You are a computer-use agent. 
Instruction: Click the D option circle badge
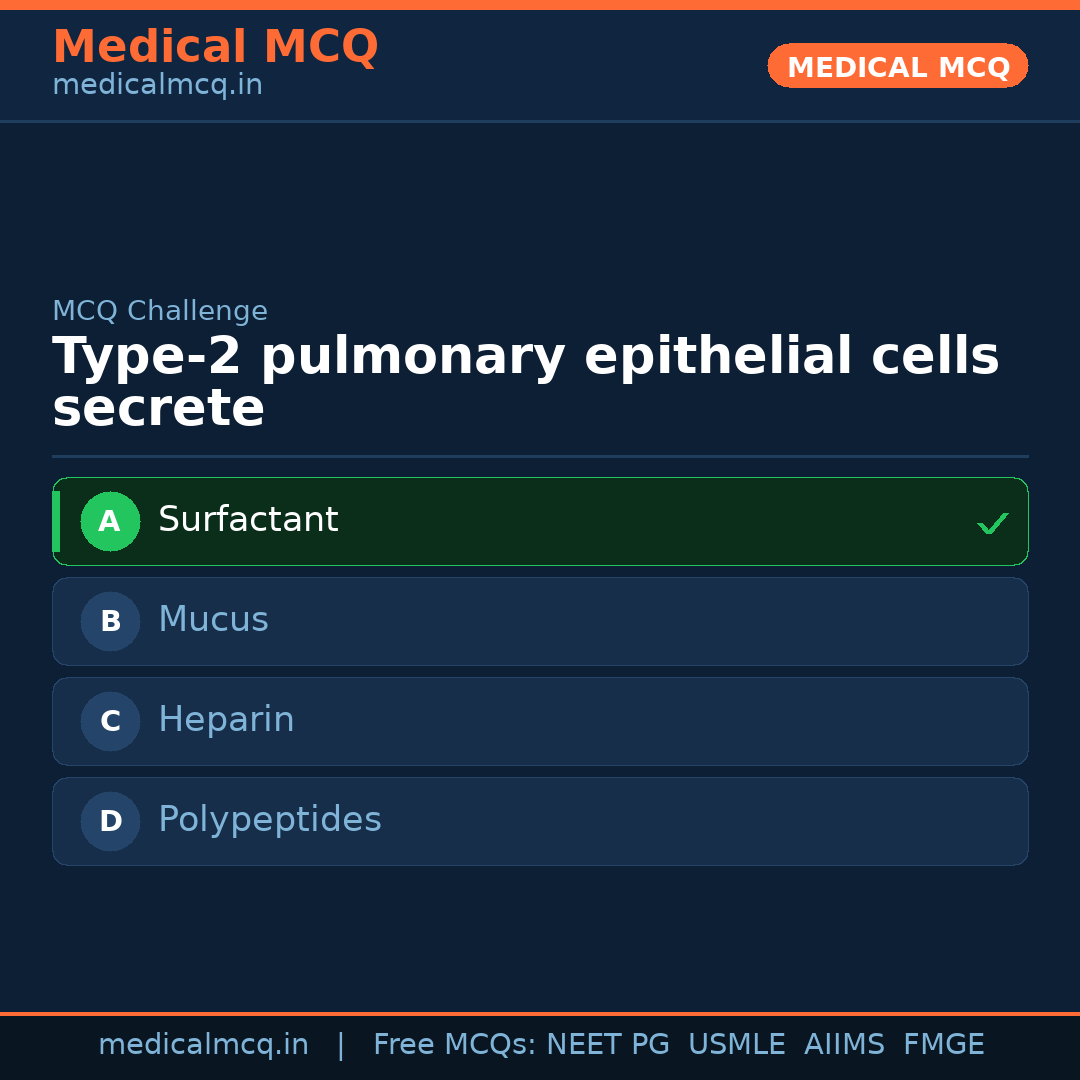tap(110, 821)
